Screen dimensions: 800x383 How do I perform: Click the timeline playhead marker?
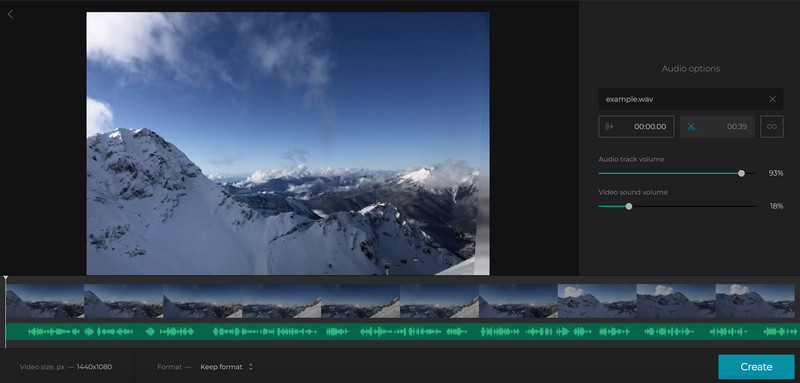[6, 278]
